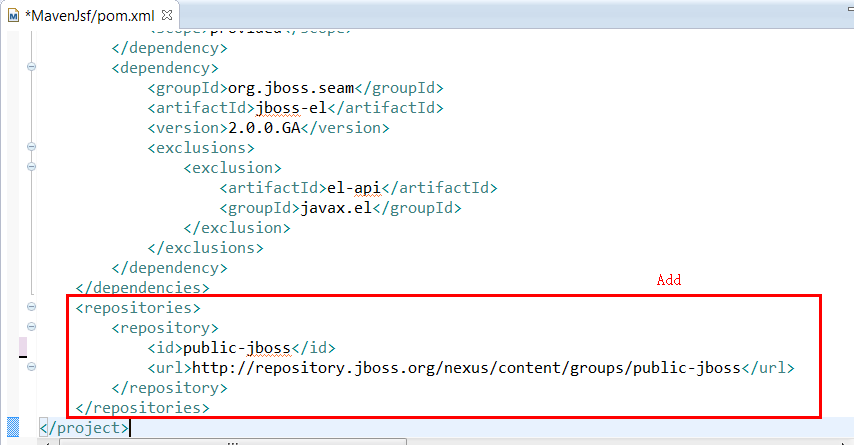
Task: Collapse the org.jboss.seam dependency block
Action: click(31, 68)
